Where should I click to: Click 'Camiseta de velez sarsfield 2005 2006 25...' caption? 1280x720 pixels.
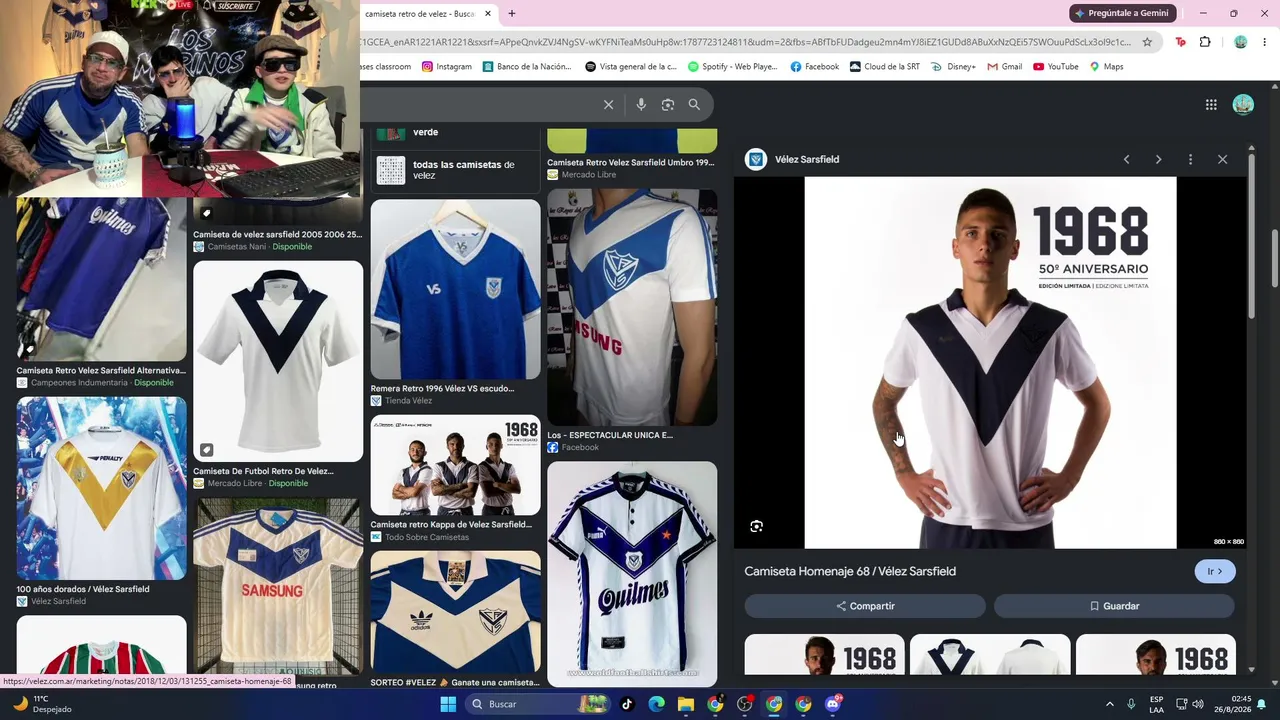(x=277, y=235)
